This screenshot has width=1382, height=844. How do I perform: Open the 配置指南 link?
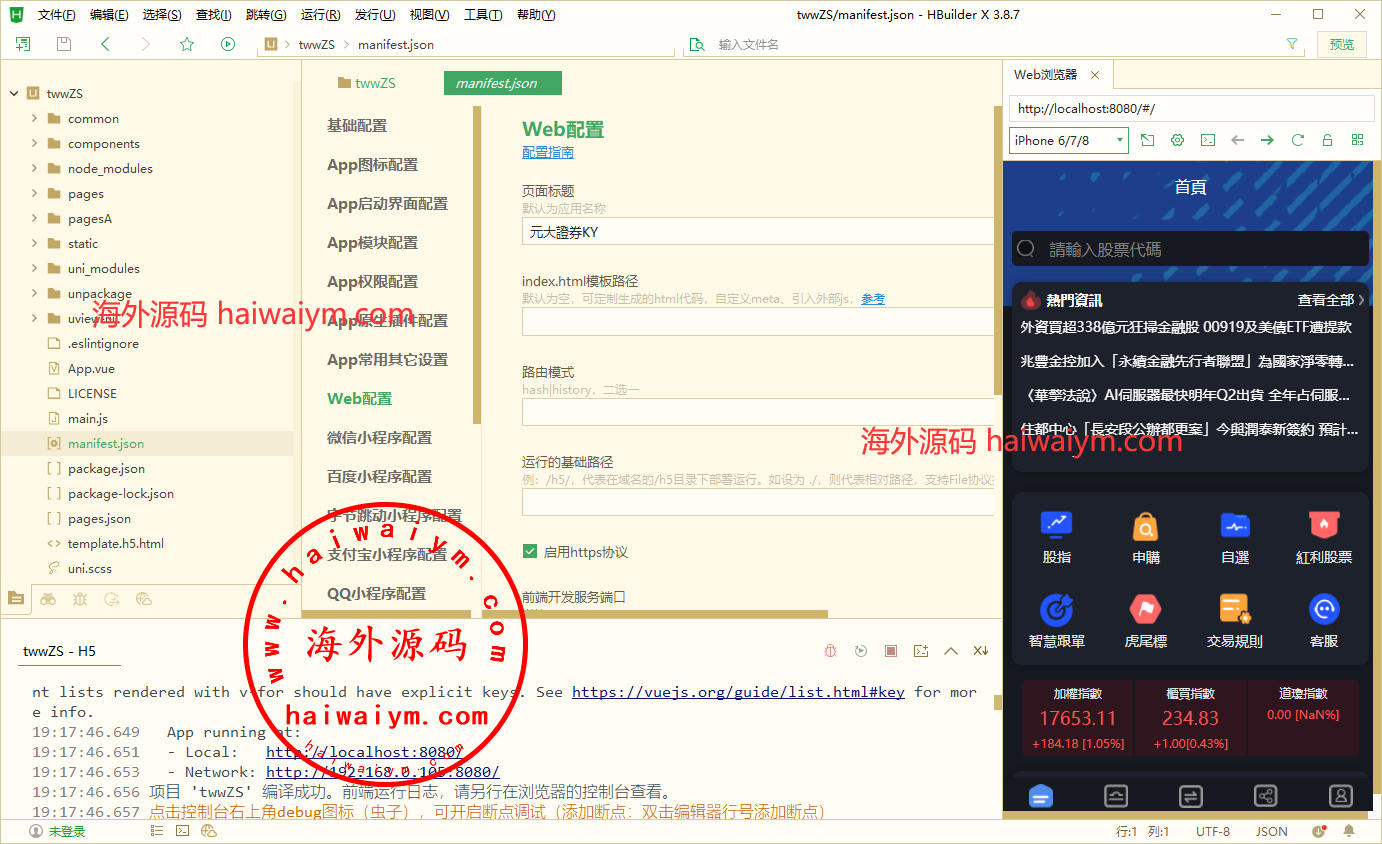coord(548,153)
